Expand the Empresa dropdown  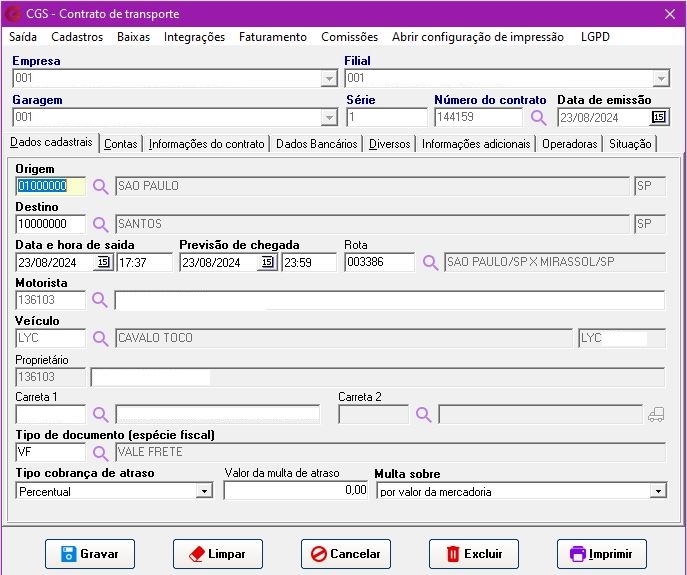[x=329, y=79]
